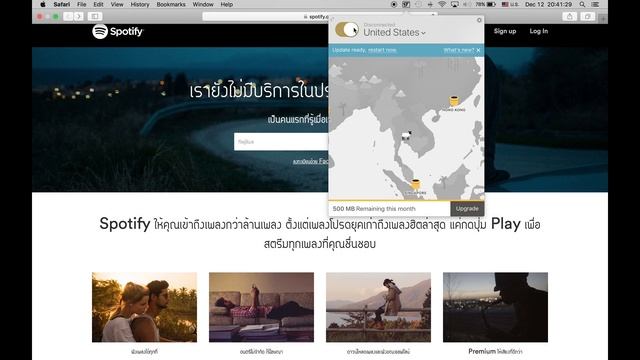640x360 pixels.
Task: Open the Edit menu
Action: [x=98, y=4]
